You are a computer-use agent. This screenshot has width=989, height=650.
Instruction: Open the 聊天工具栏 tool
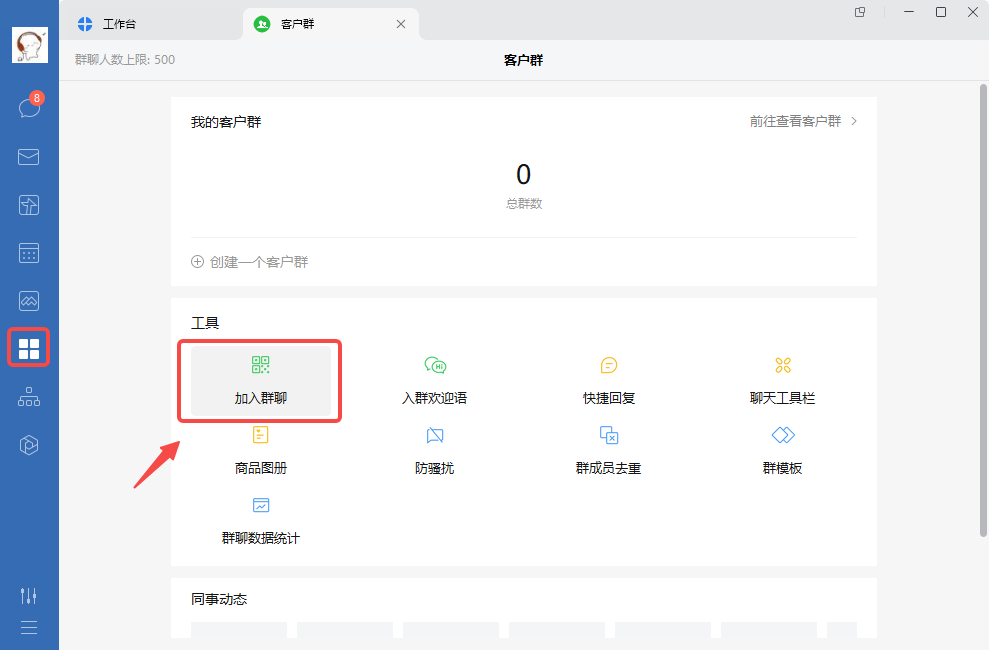782,380
